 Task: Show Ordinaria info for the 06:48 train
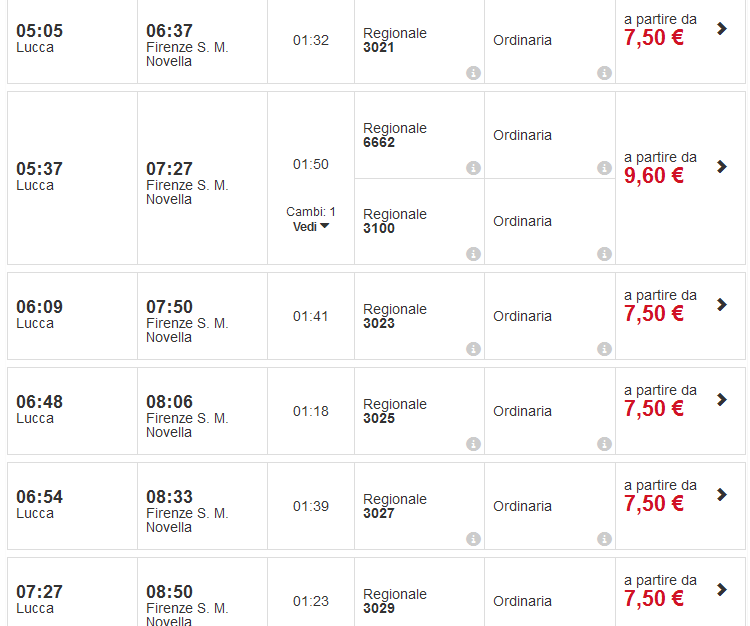(x=604, y=444)
